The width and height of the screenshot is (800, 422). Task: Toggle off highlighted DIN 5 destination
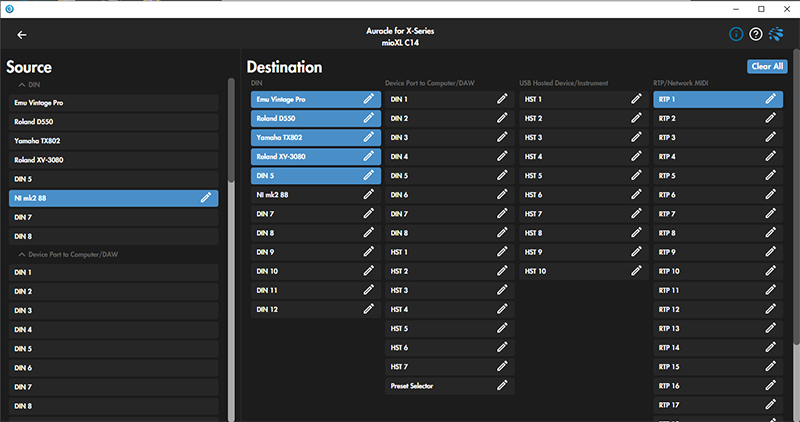click(x=316, y=176)
